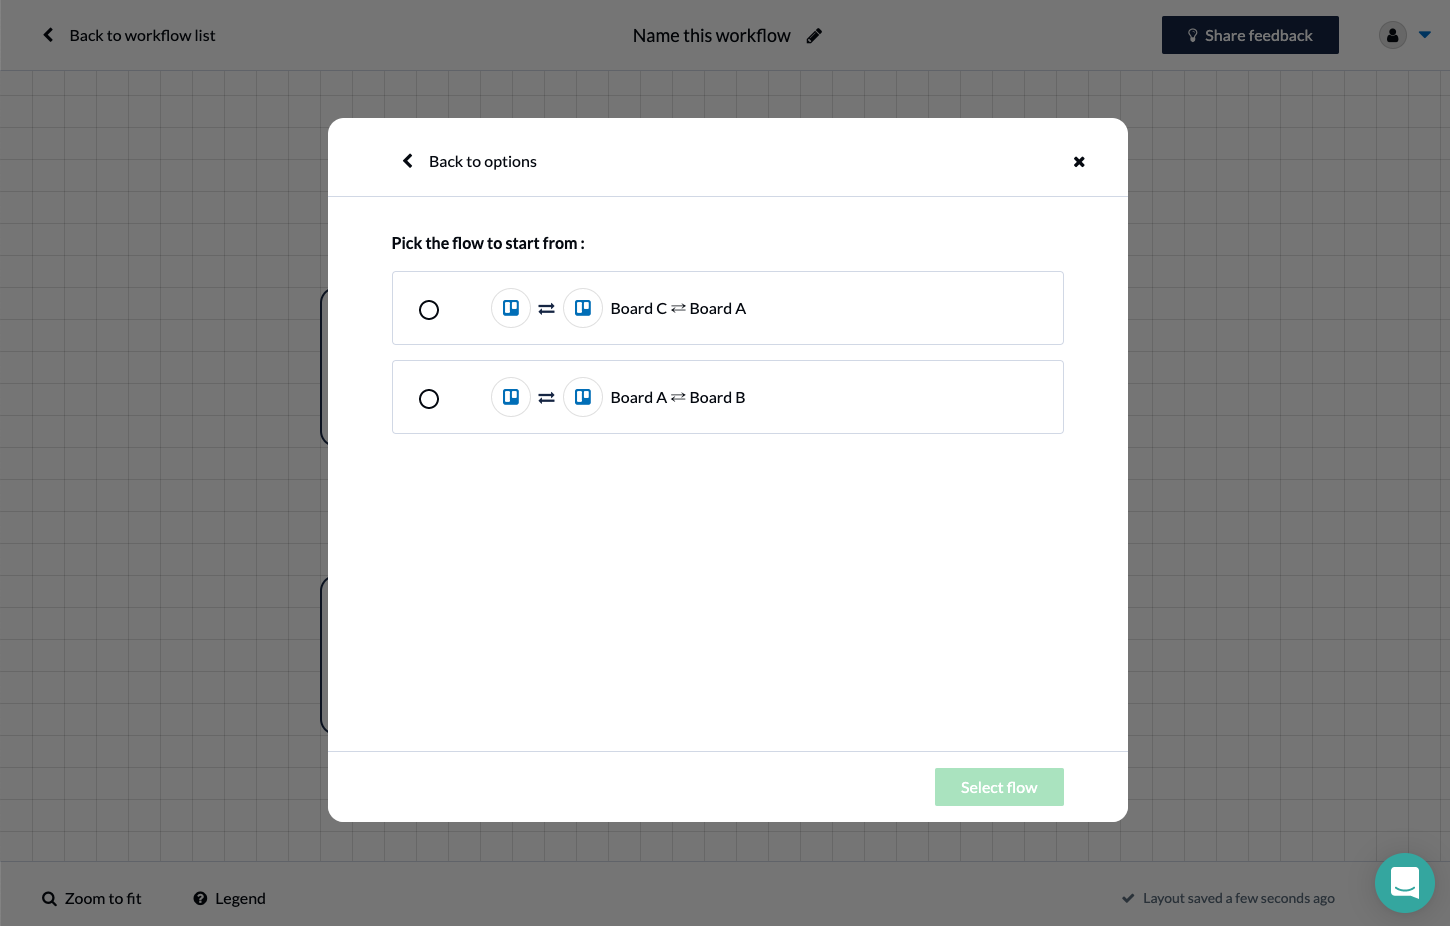Open Share feedback
This screenshot has width=1450, height=926.
pyautogui.click(x=1249, y=35)
